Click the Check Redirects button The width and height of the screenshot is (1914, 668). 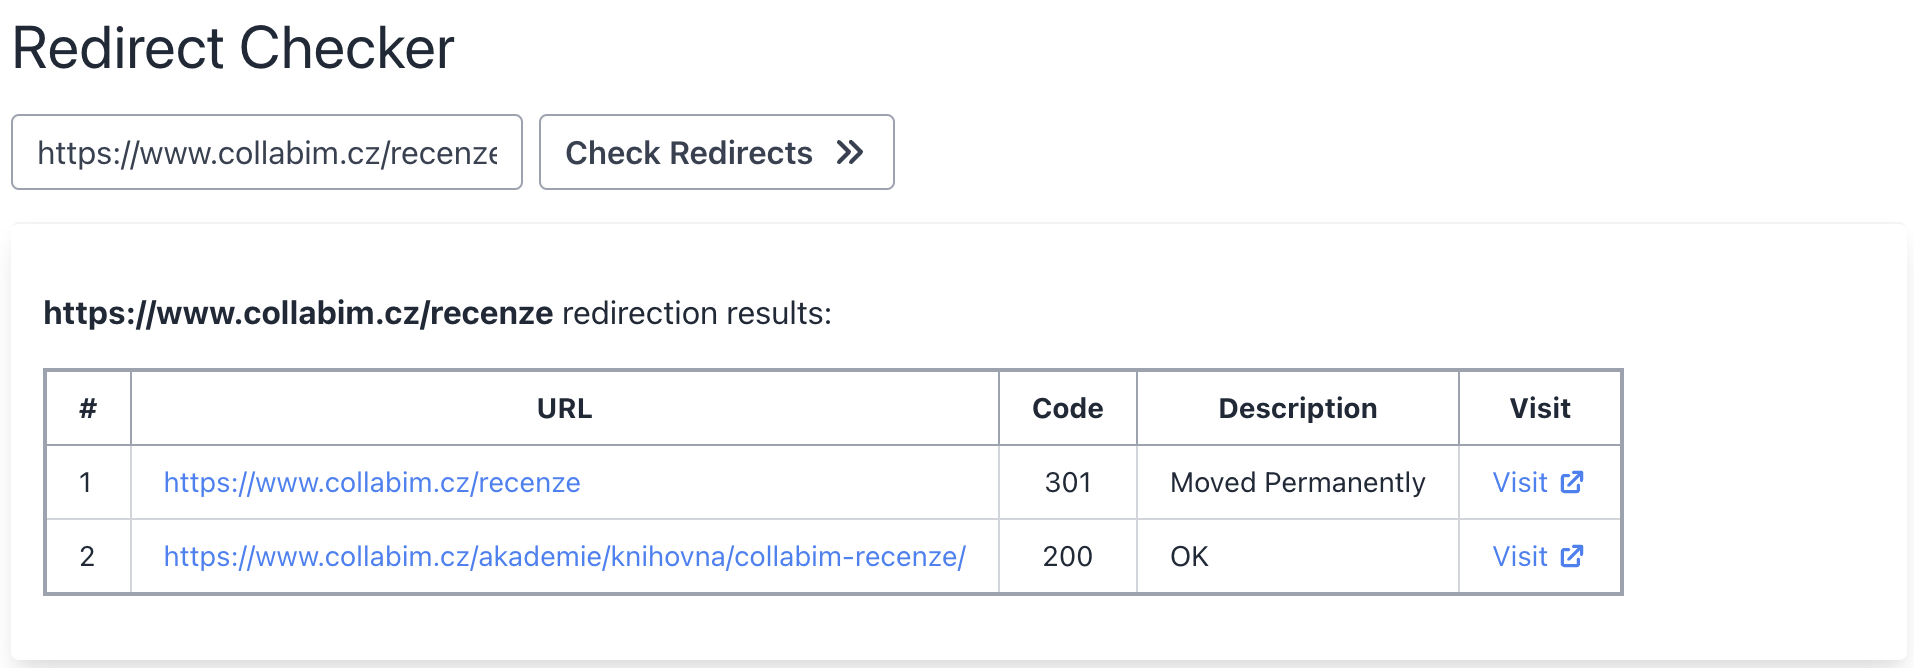coord(716,152)
